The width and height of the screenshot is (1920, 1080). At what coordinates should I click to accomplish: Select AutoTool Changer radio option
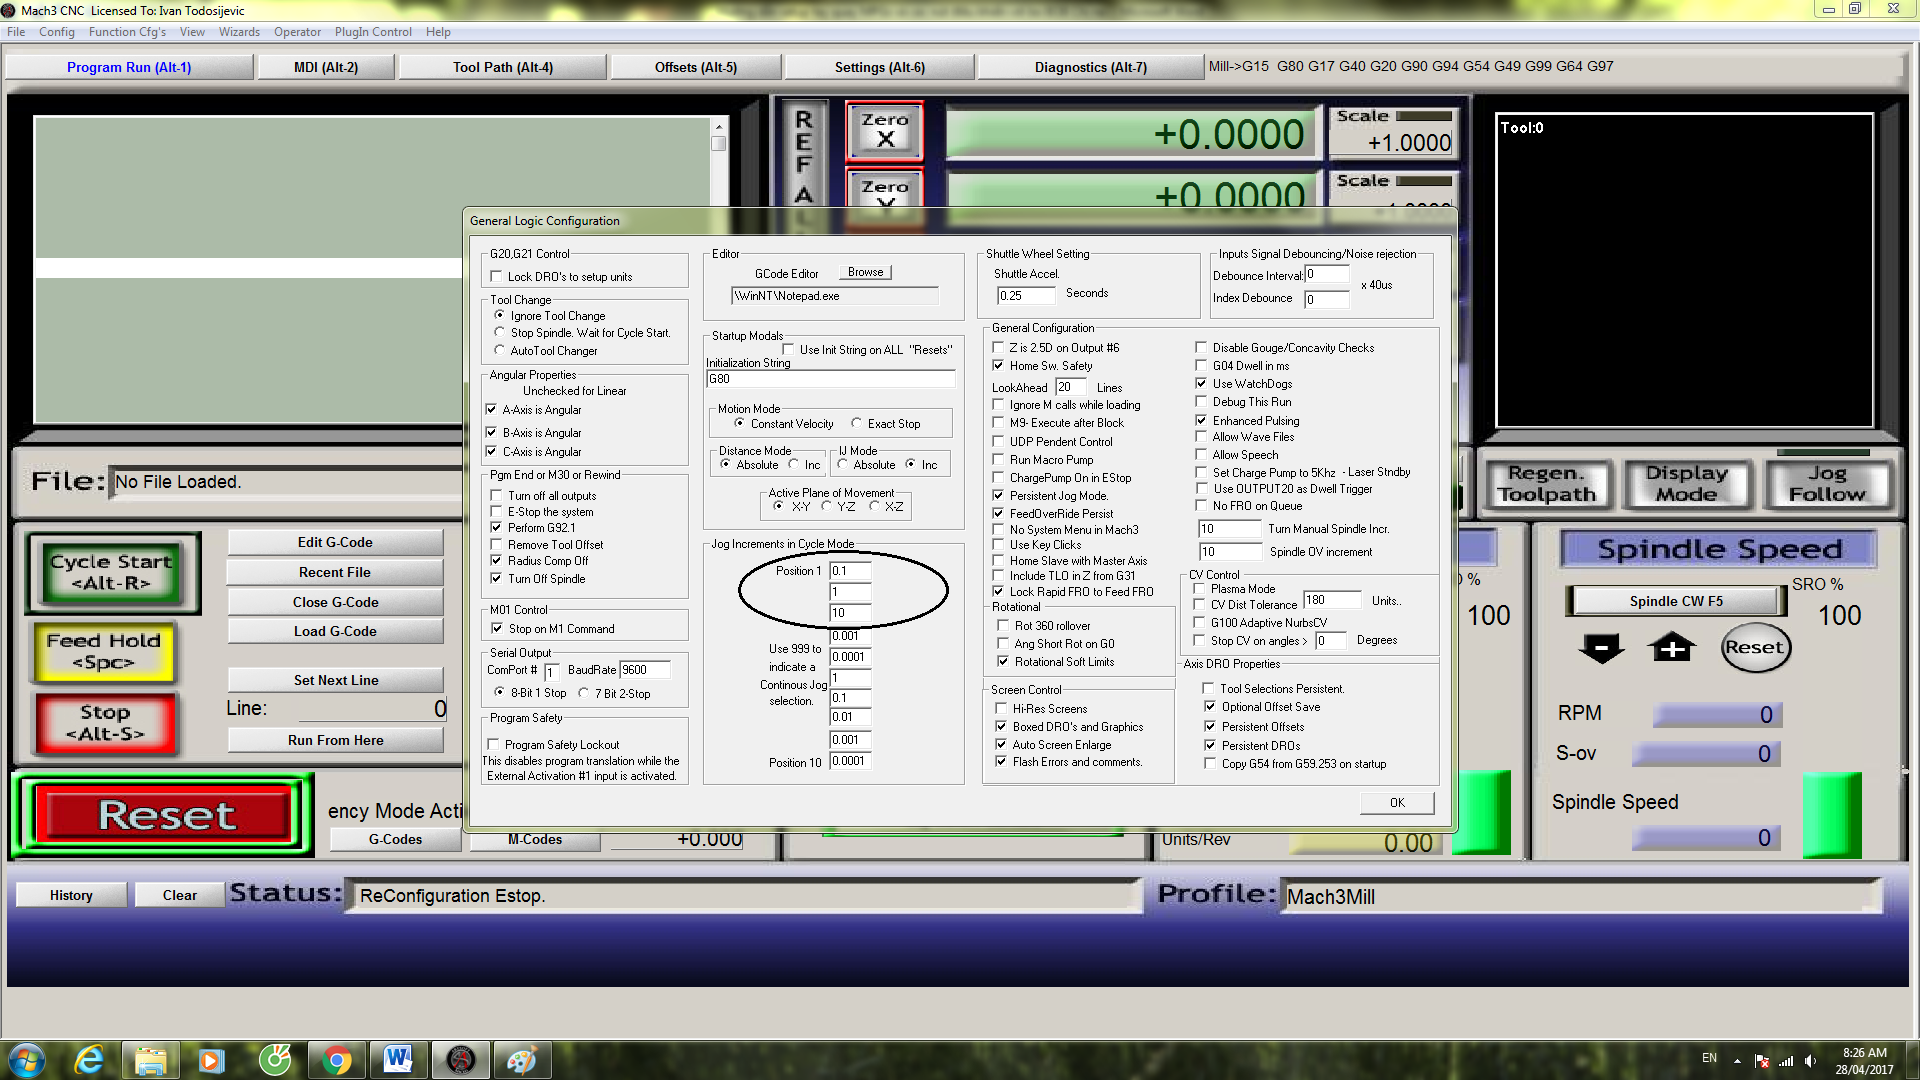pos(500,351)
